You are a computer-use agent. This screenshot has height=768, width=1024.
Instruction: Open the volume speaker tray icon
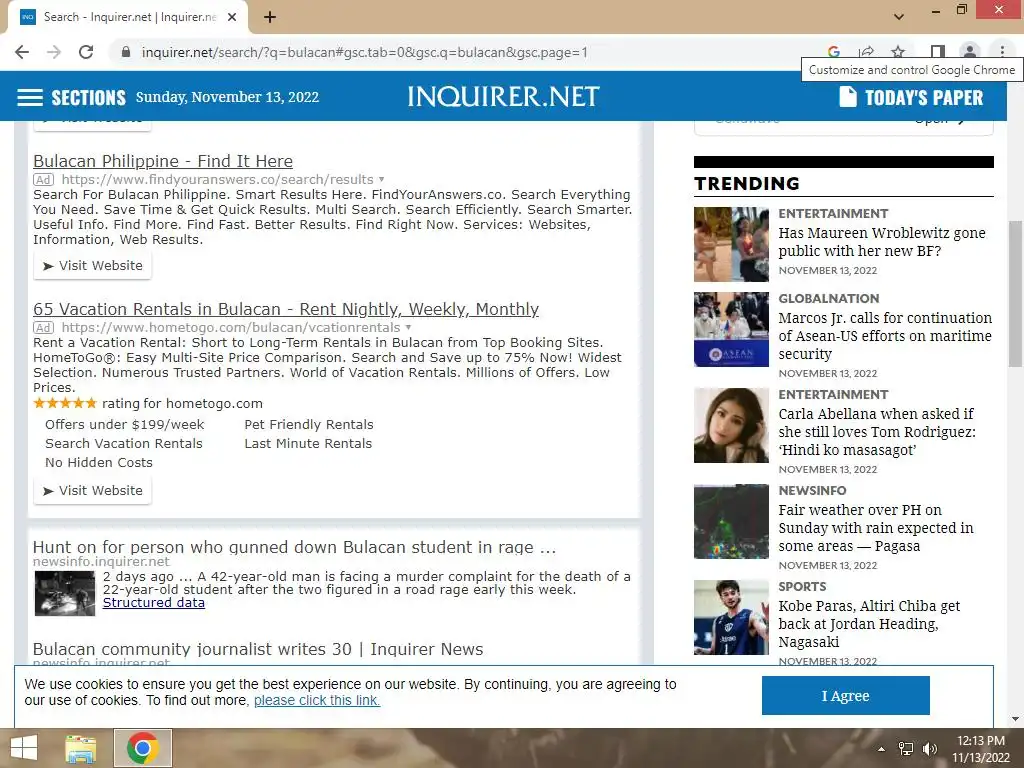(x=929, y=749)
